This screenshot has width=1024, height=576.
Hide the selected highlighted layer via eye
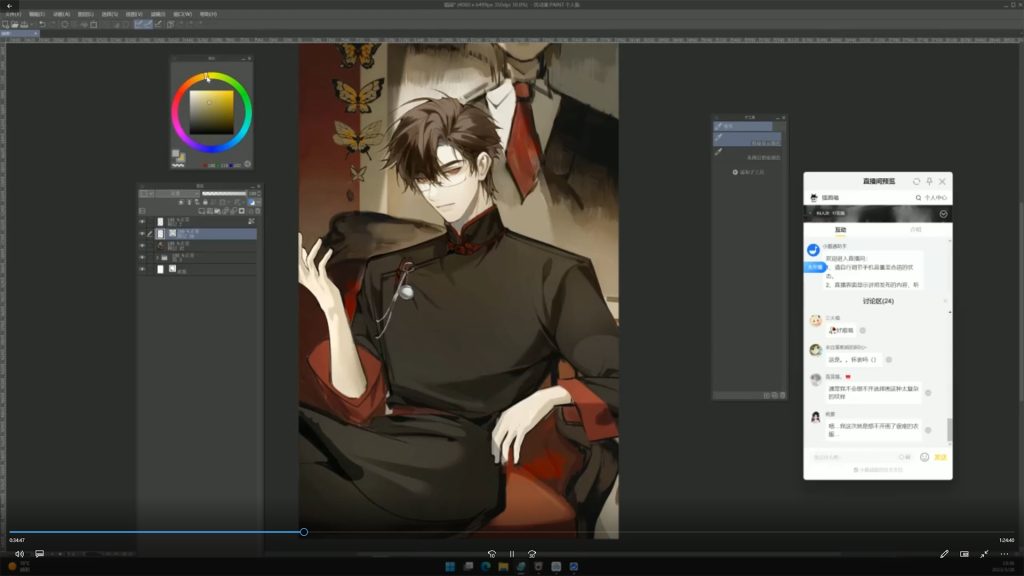point(142,233)
